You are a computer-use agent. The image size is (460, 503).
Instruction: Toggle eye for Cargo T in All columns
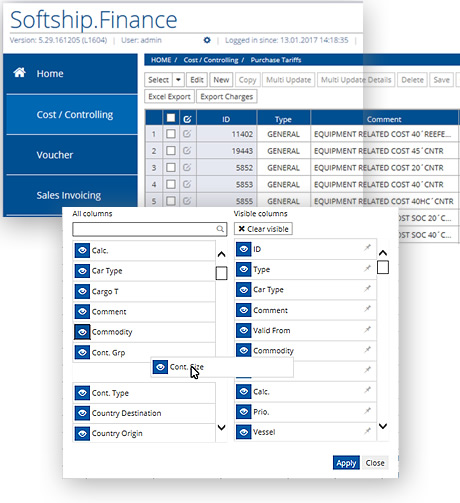point(82,291)
